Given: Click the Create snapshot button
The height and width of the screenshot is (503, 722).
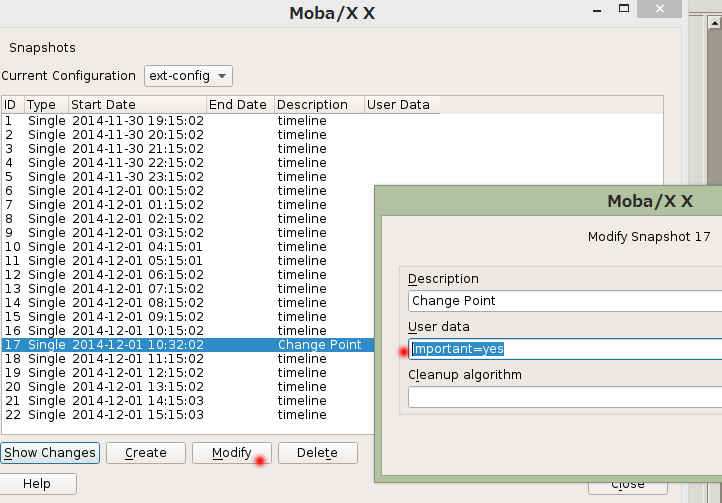Looking at the screenshot, I should [146, 453].
